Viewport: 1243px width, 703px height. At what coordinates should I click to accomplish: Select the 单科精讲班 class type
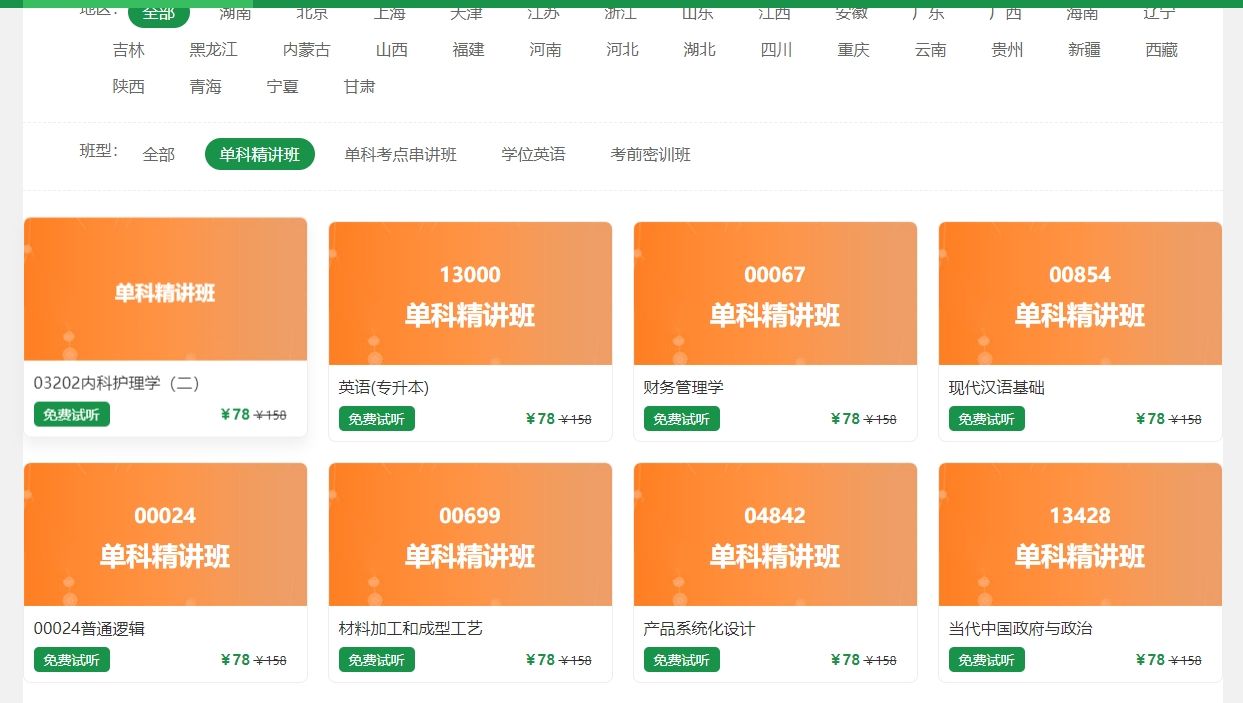[x=260, y=154]
